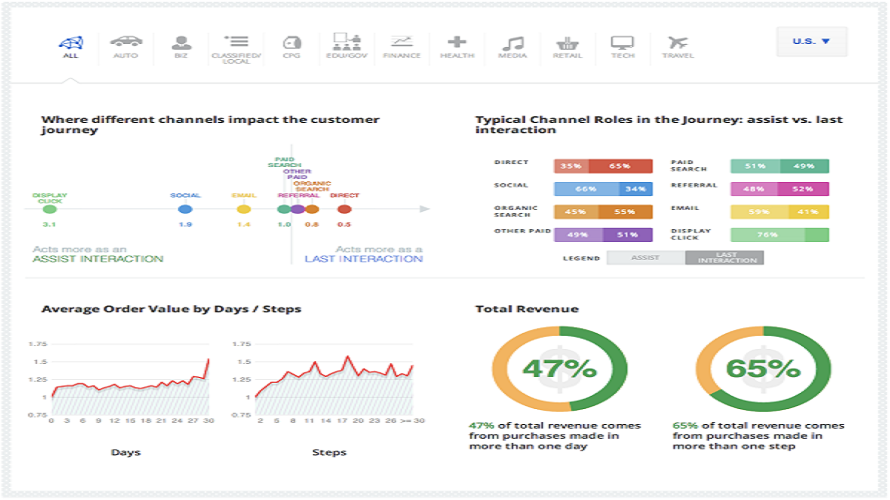Toggle the LAST INTERACTION legend button

[x=724, y=258]
